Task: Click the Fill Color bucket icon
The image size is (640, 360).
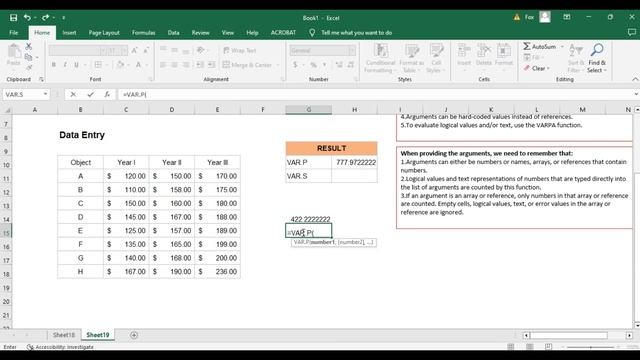Action: coord(120,64)
